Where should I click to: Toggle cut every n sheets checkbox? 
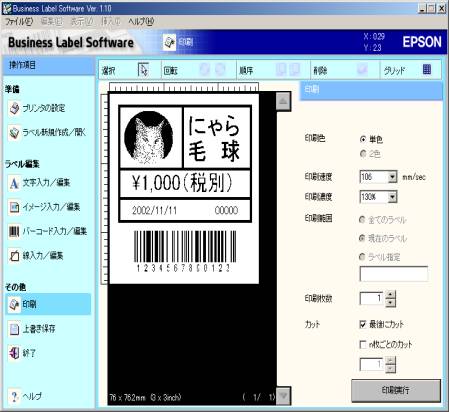pyautogui.click(x=363, y=344)
